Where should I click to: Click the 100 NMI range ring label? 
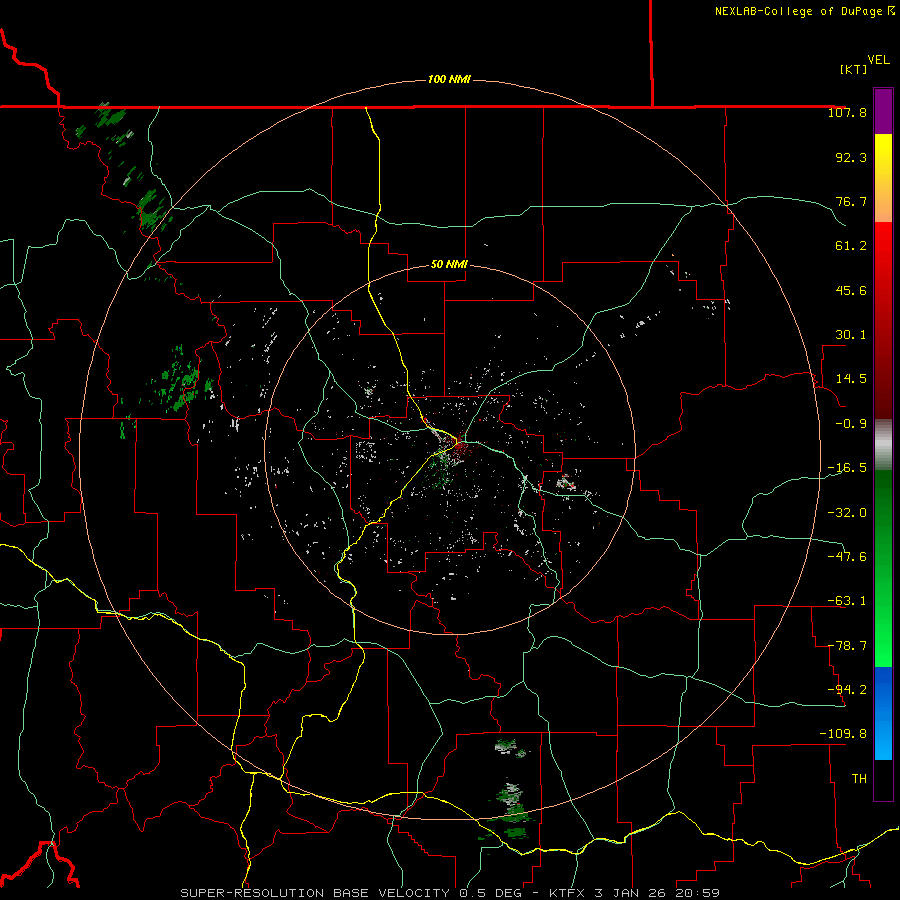[x=449, y=79]
